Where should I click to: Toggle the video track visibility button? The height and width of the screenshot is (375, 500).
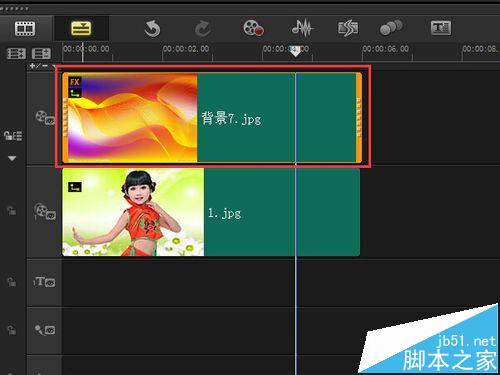tap(45, 118)
